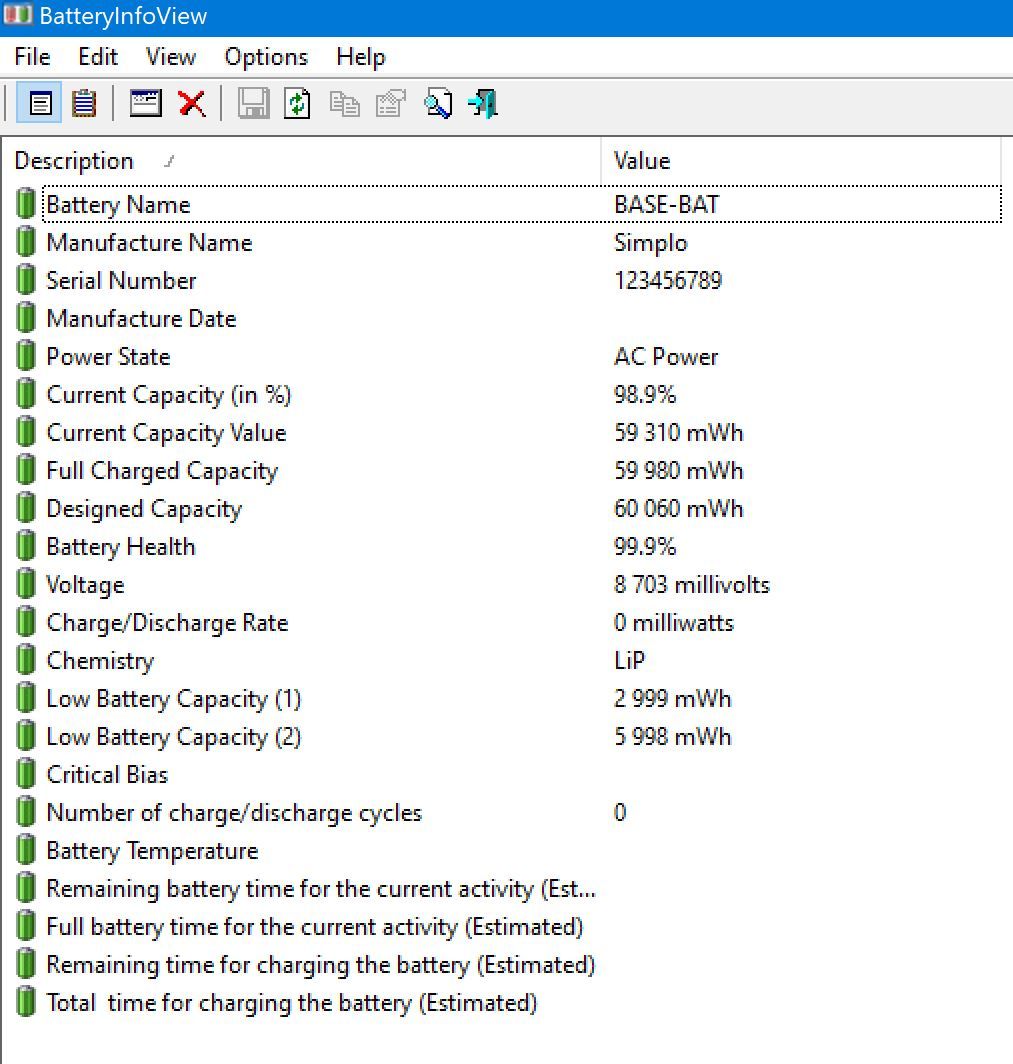Click the 123456789 serial value
The image size is (1013, 1064).
[668, 280]
